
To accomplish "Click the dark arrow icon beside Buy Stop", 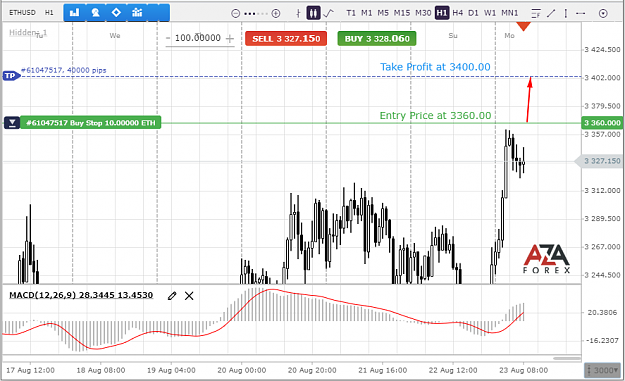I will pyautogui.click(x=12, y=123).
